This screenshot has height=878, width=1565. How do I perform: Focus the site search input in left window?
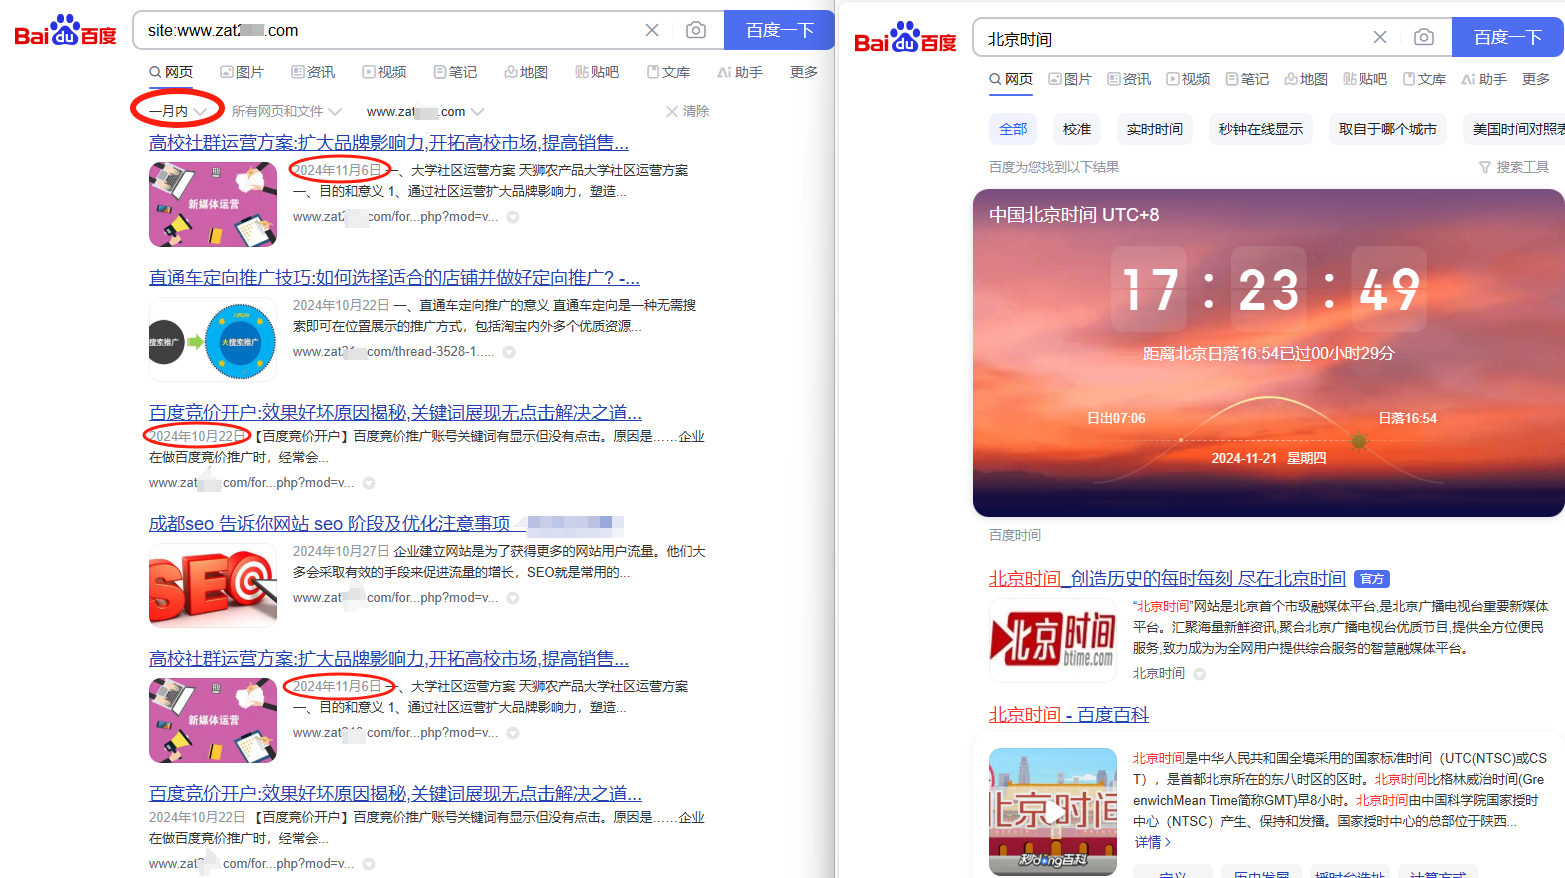390,30
